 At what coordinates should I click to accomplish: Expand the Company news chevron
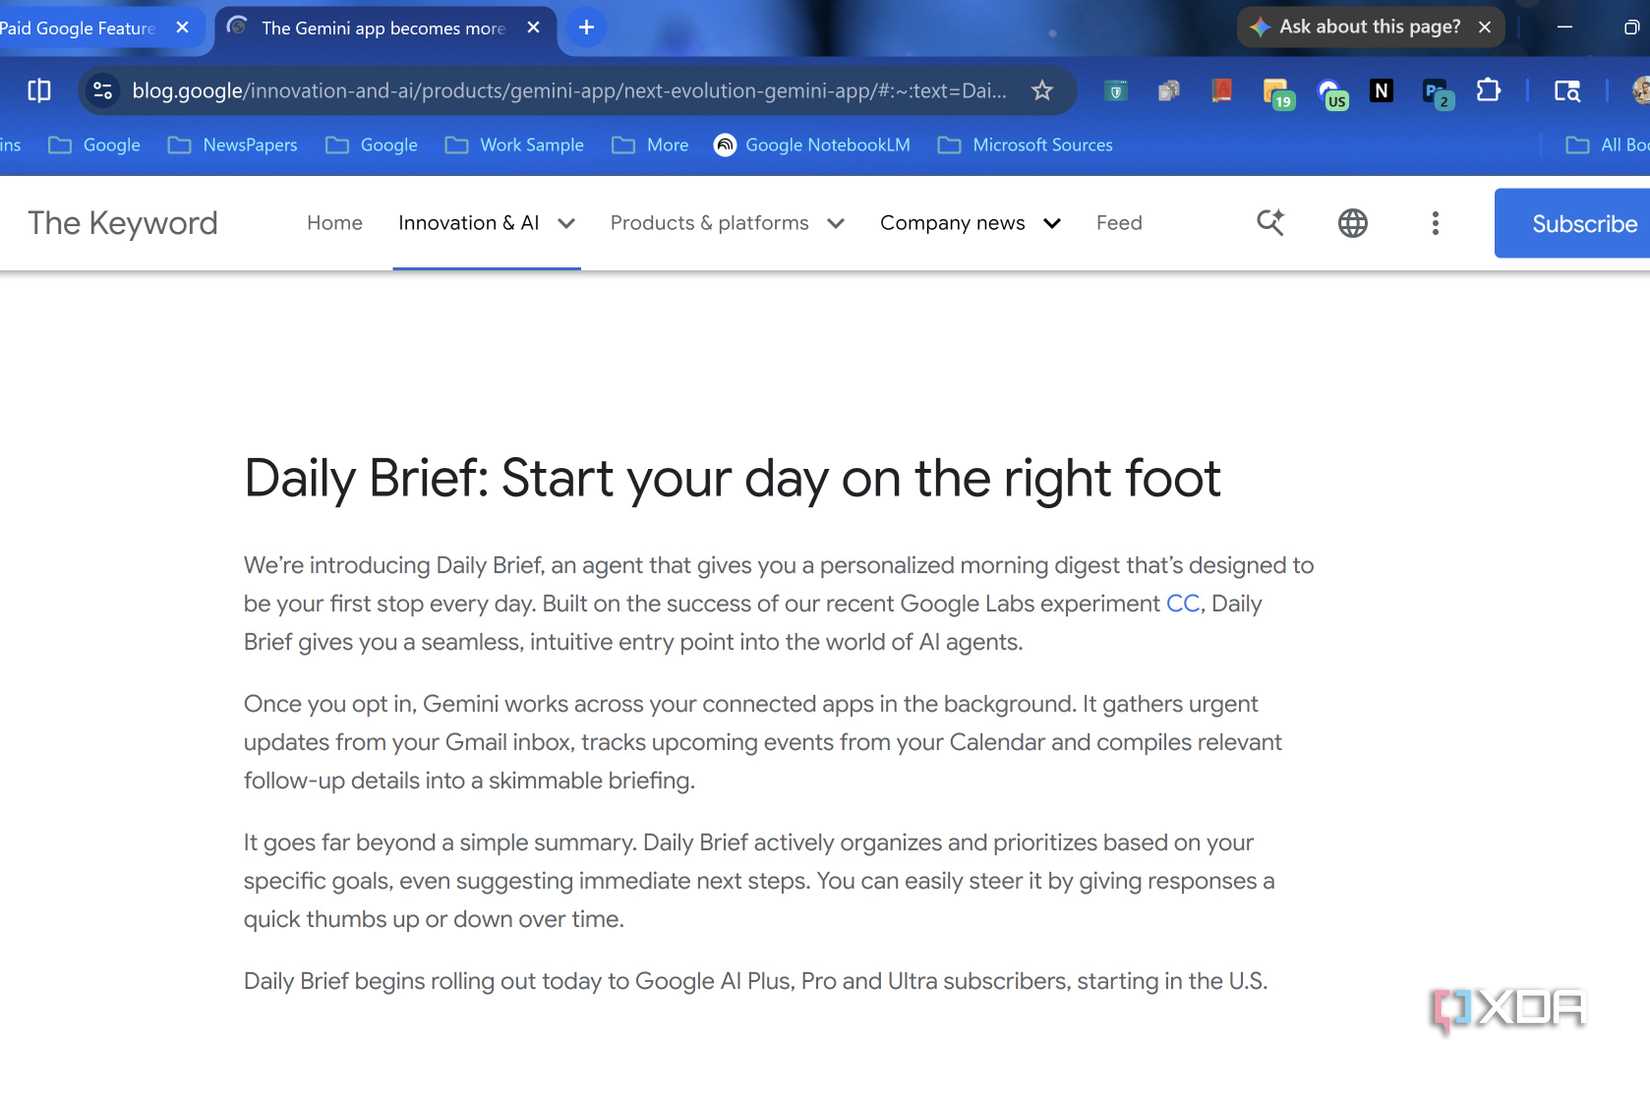pos(1052,224)
